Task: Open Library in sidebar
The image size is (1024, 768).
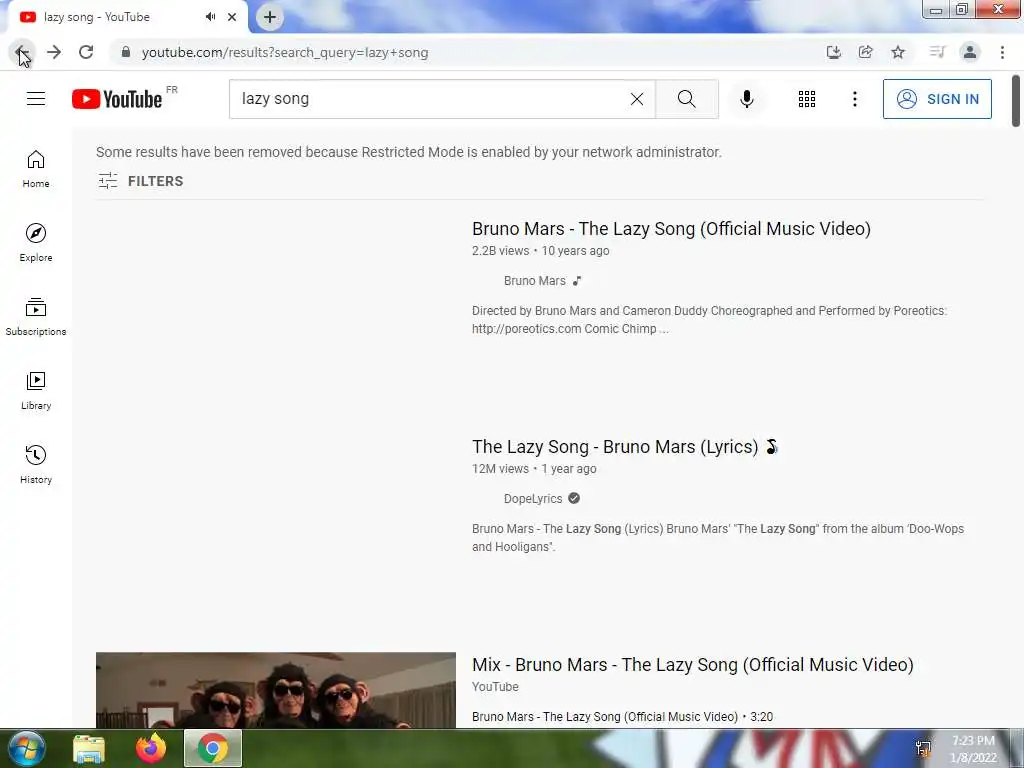Action: click(36, 391)
